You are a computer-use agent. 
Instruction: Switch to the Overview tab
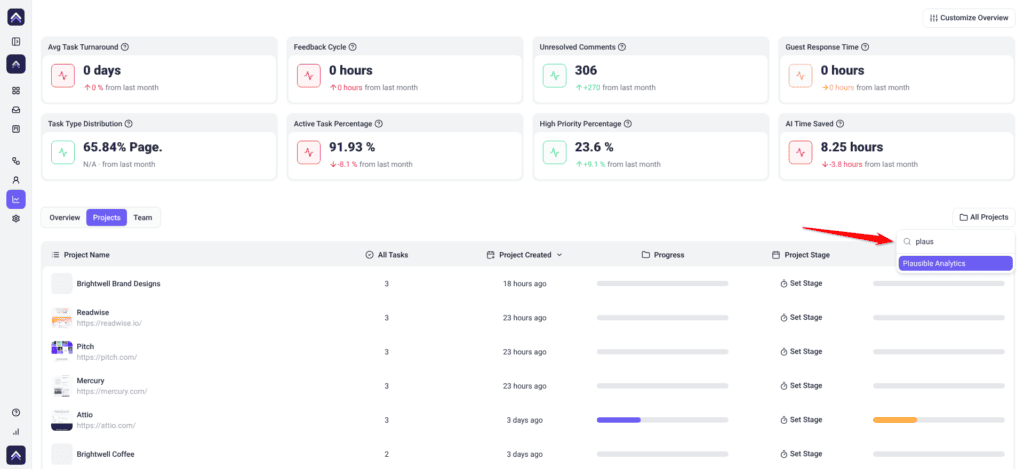(65, 218)
